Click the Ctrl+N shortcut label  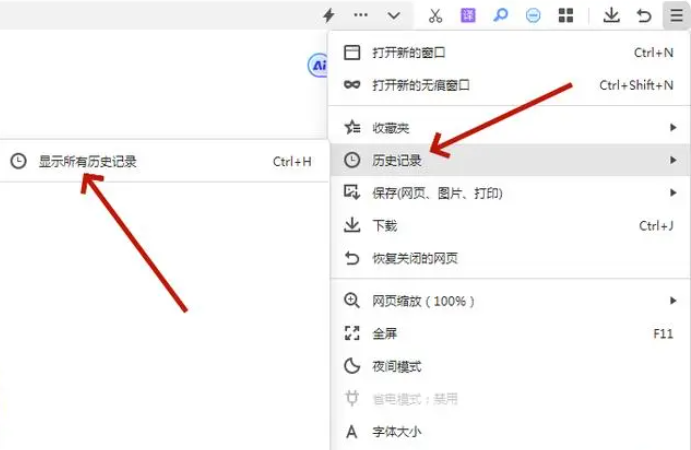tap(654, 52)
